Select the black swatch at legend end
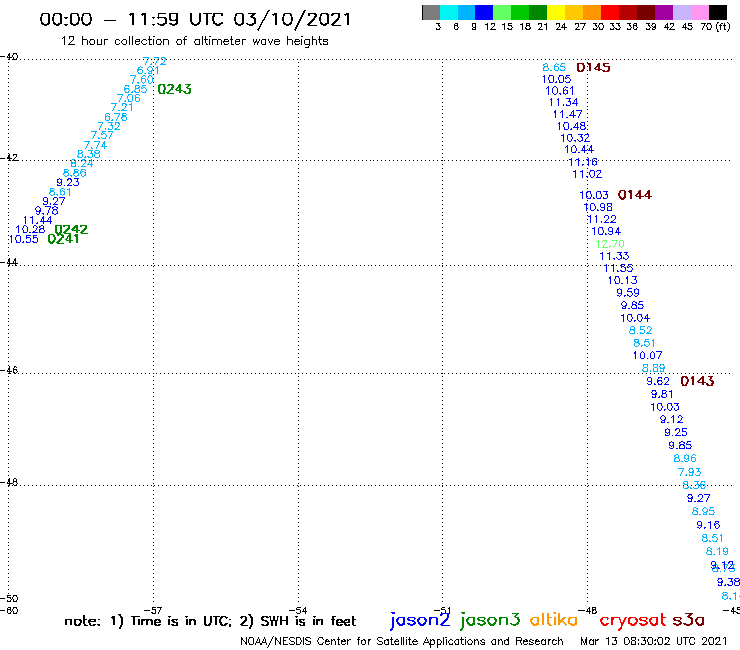Viewport: 740px width, 650px height. tap(718, 13)
